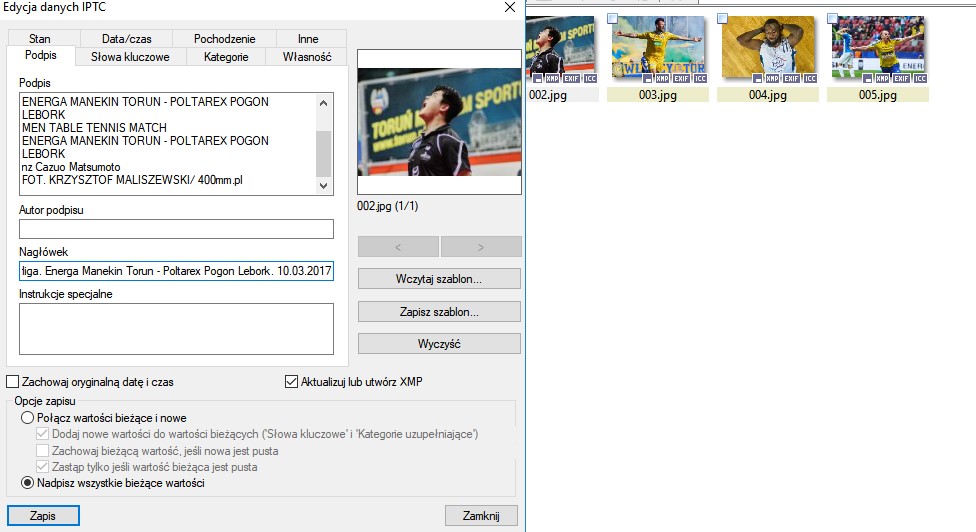Click the Nagłówek input field

tap(176, 271)
